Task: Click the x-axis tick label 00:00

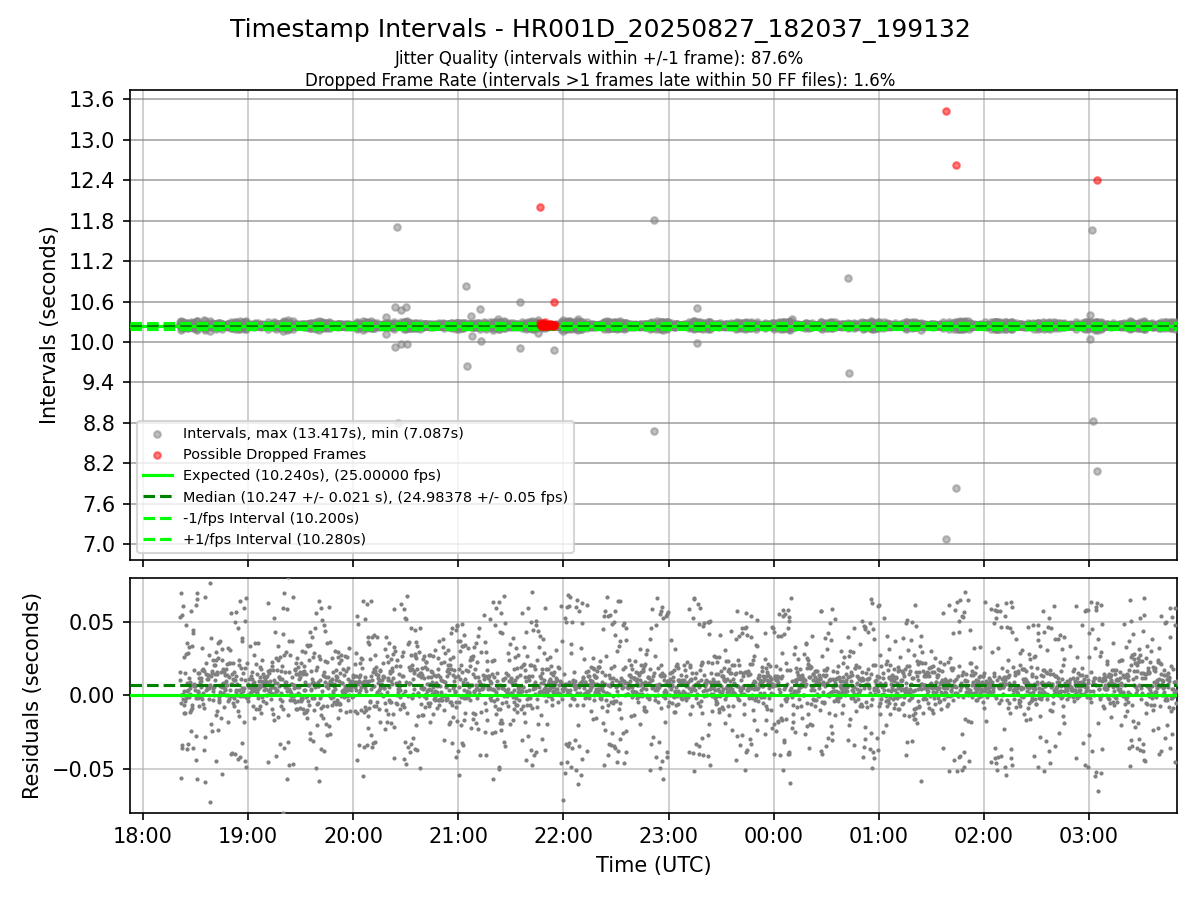Action: point(773,834)
